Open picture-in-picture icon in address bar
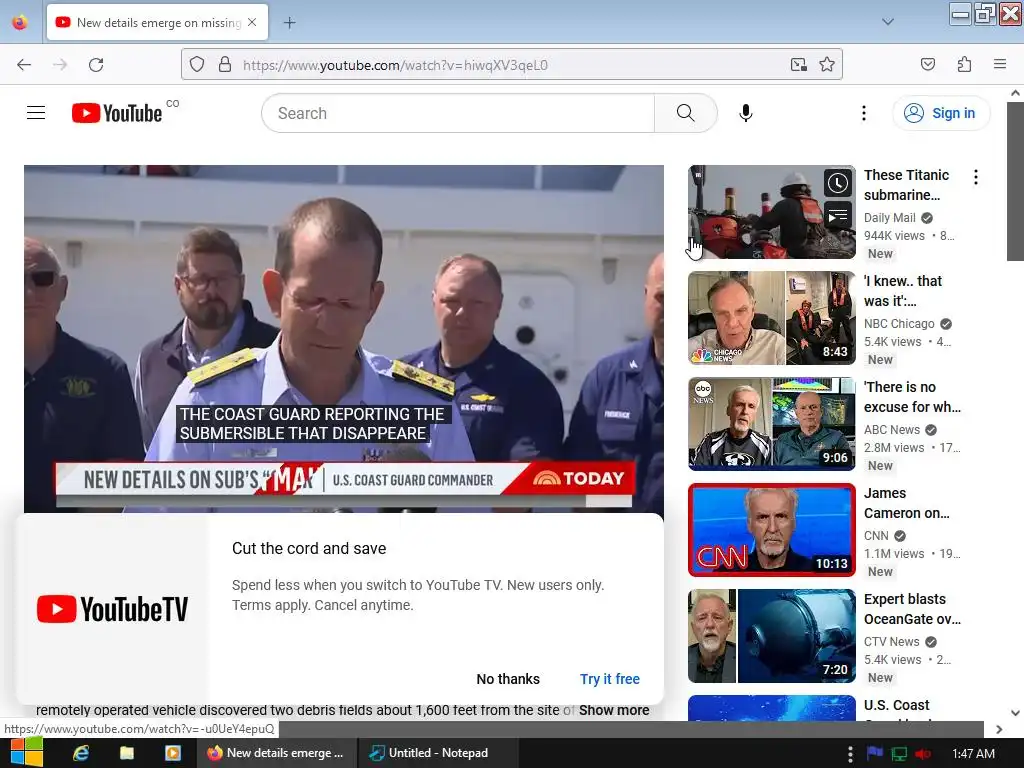Screen dimensions: 1024x768 click(x=798, y=65)
